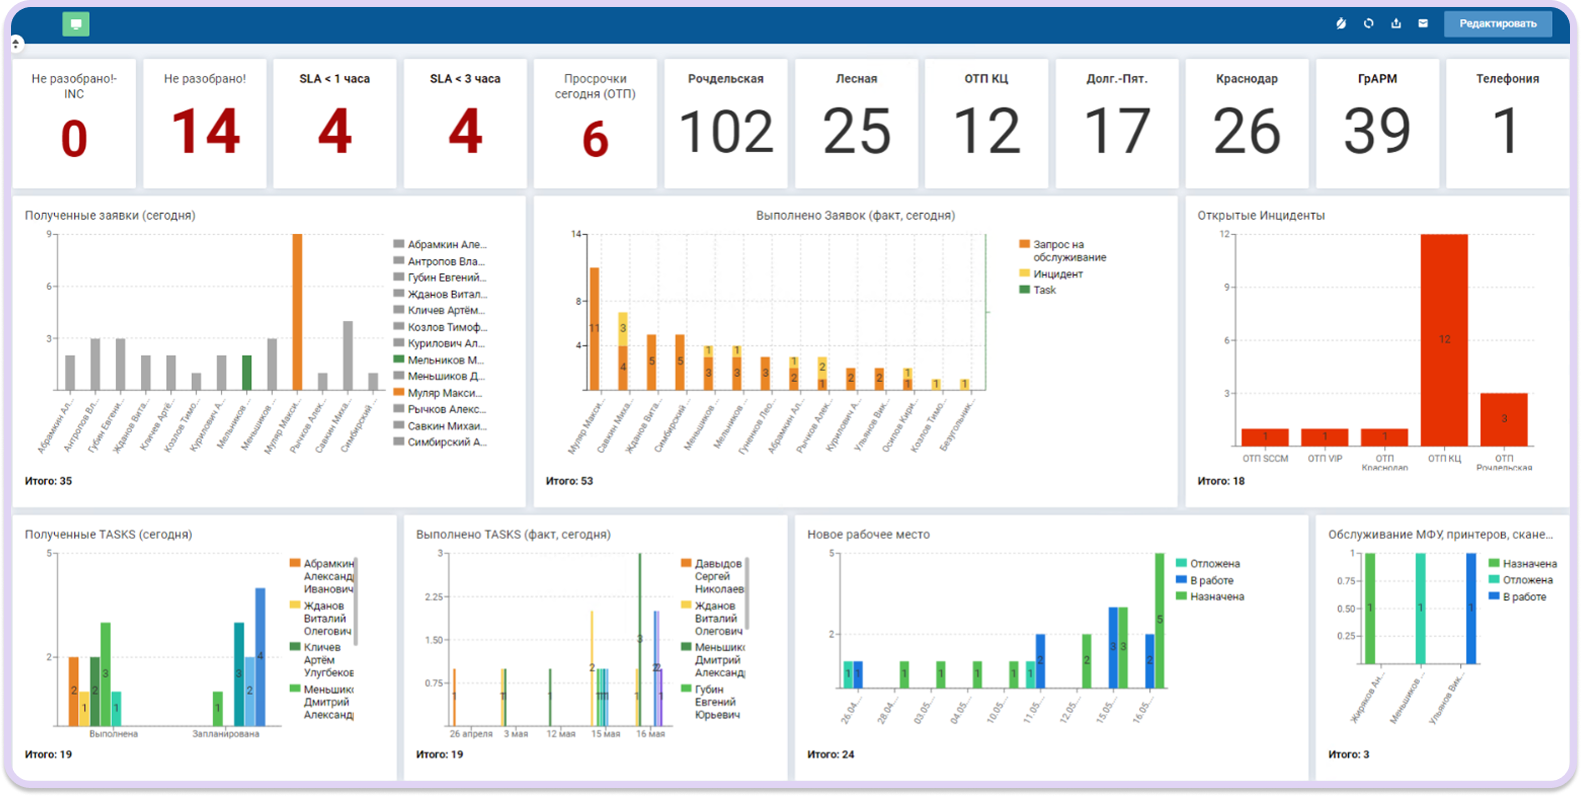Click the tall orange Муляр bar in received requests
This screenshot has height=796, width=1581.
pos(297,311)
